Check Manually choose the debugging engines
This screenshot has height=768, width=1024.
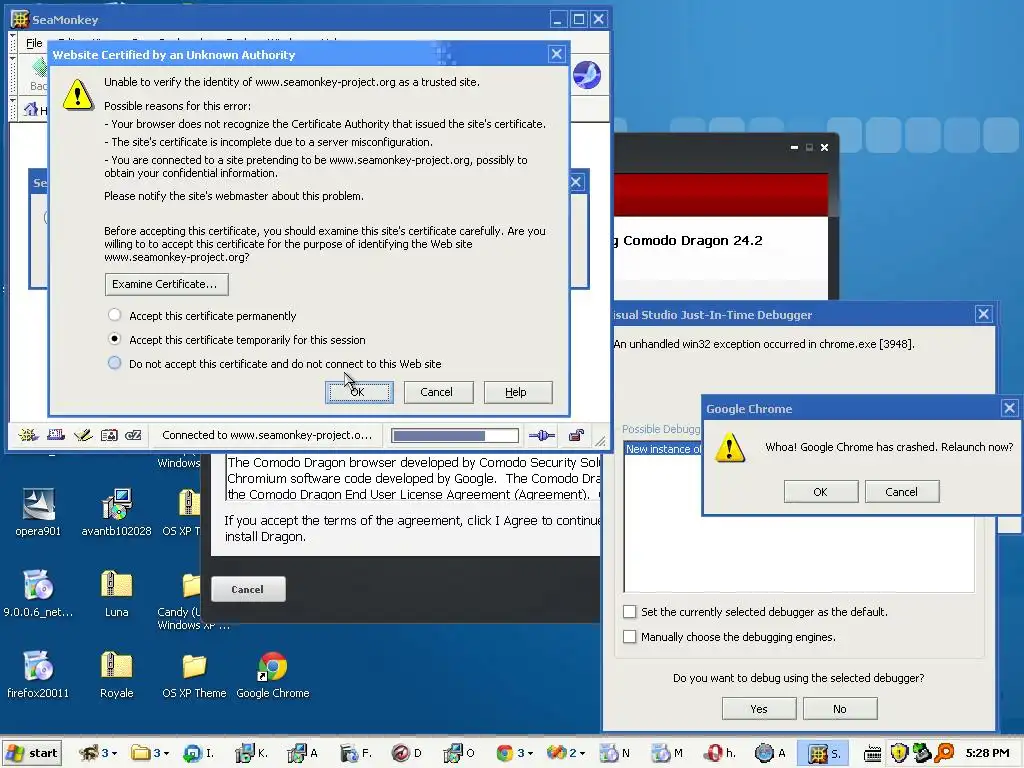tap(630, 637)
